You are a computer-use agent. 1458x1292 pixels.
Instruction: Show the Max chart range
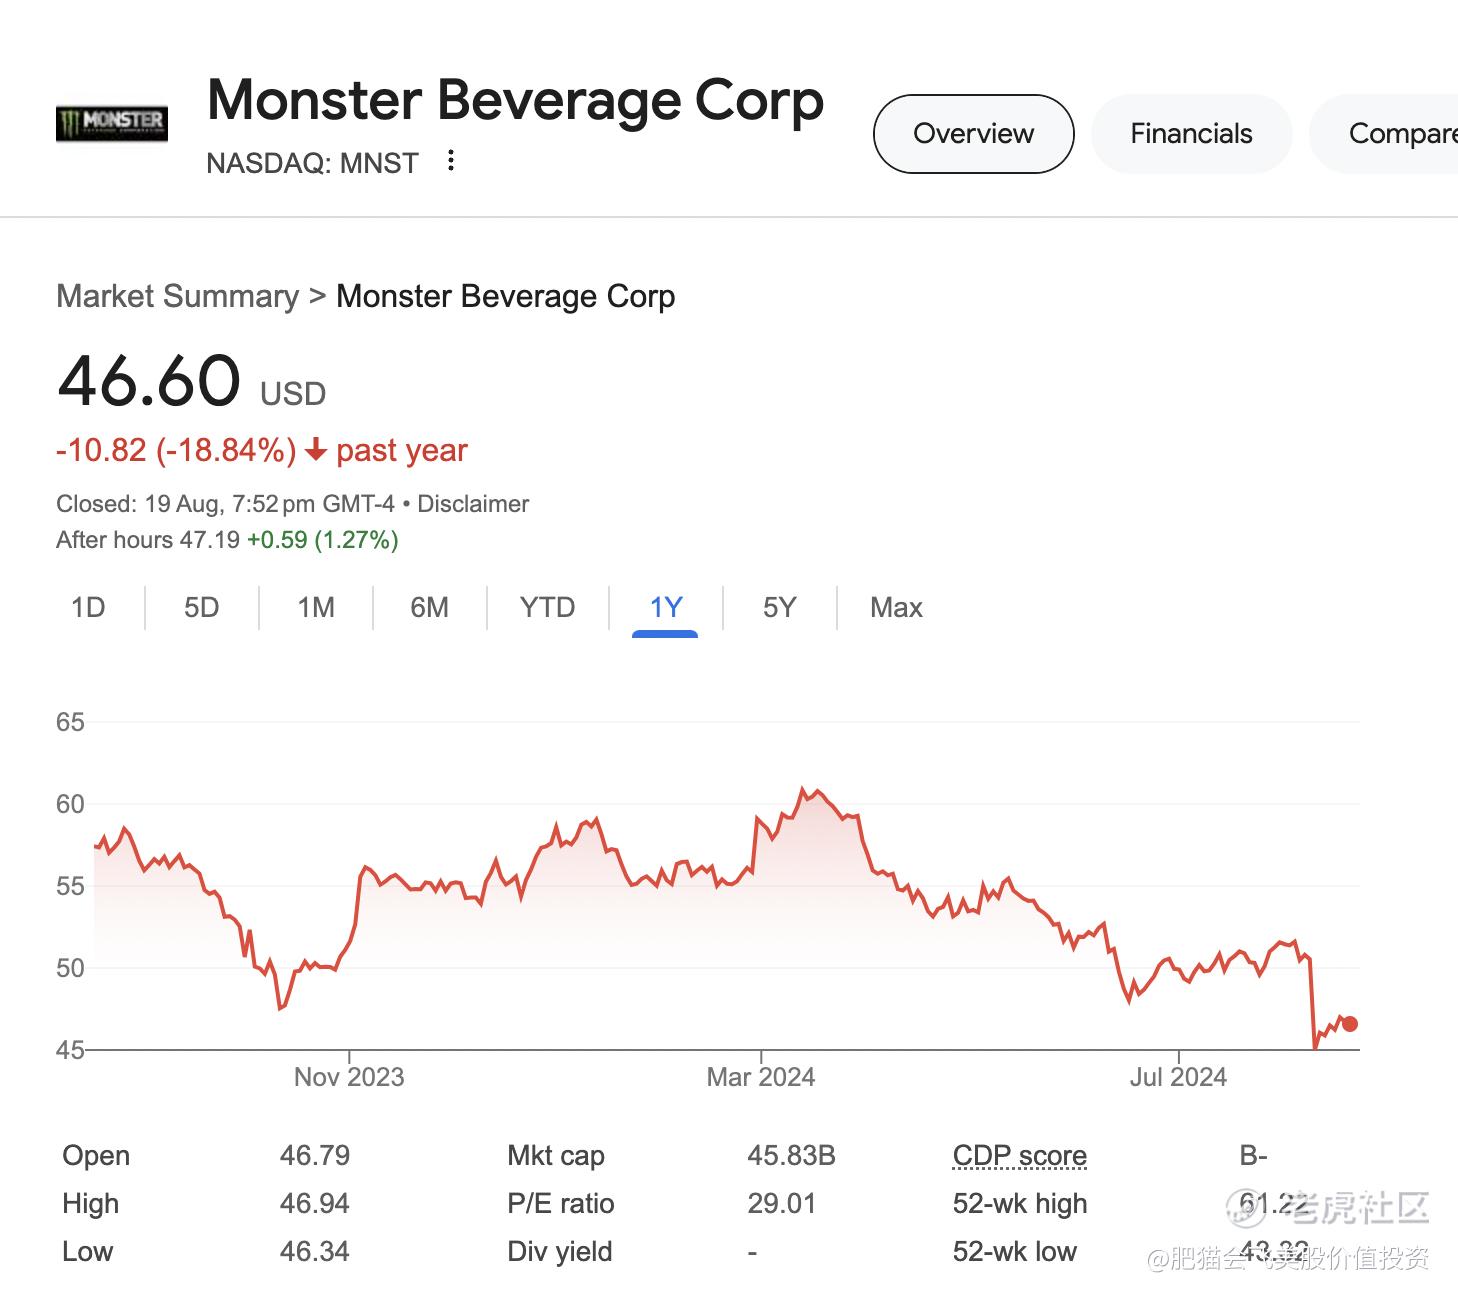[x=896, y=608]
